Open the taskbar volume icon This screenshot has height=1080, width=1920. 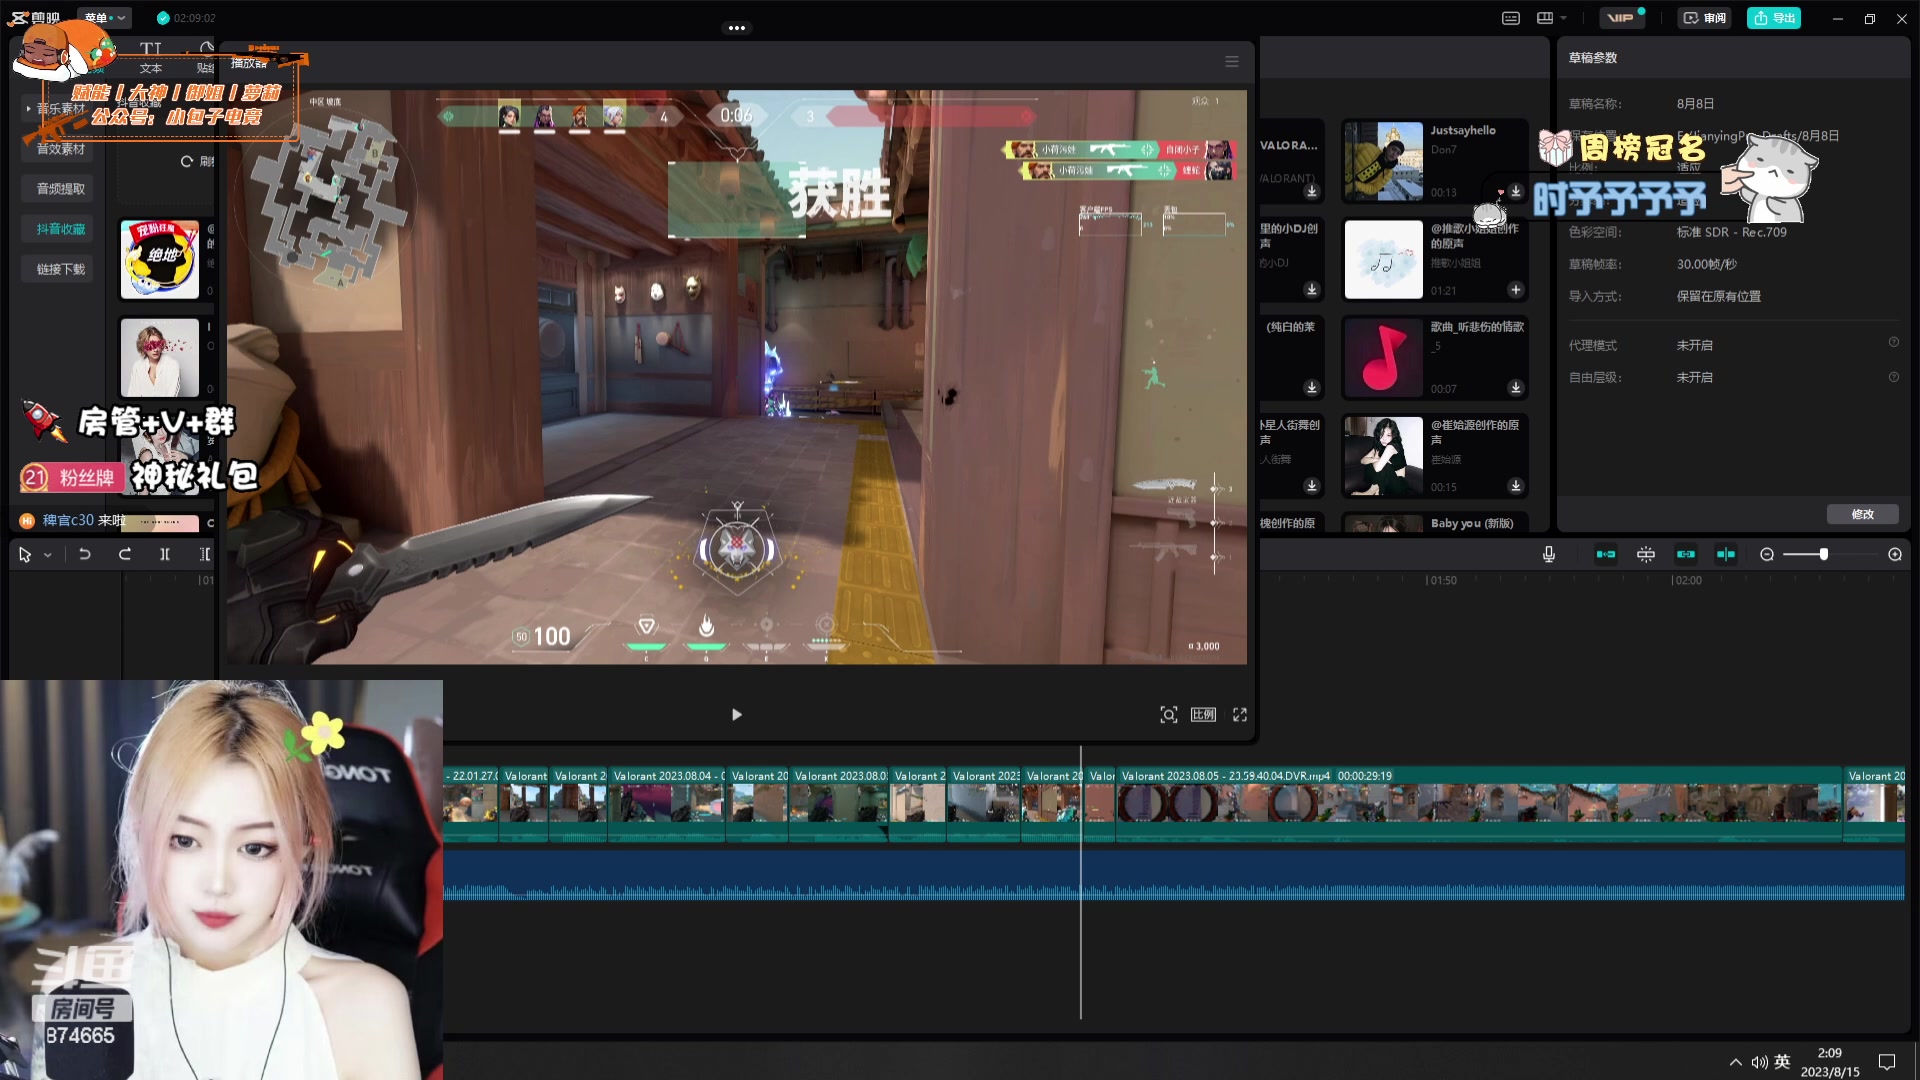click(x=1759, y=1062)
